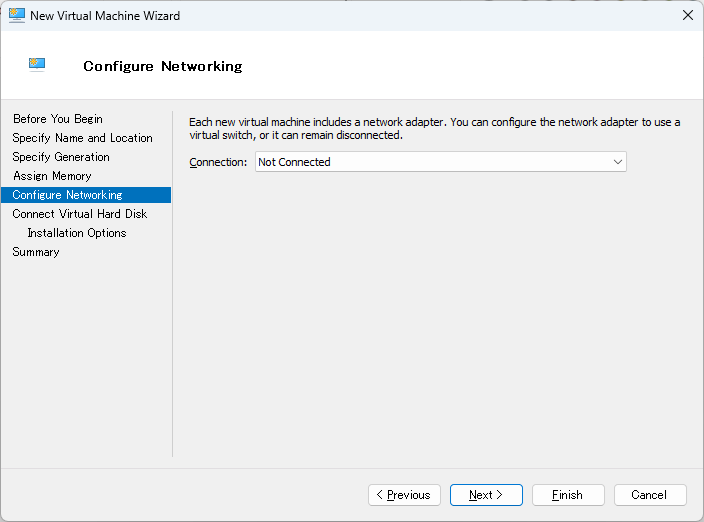This screenshot has height=522, width=704.
Task: Jump to the Assign Memory step
Action: pos(52,176)
